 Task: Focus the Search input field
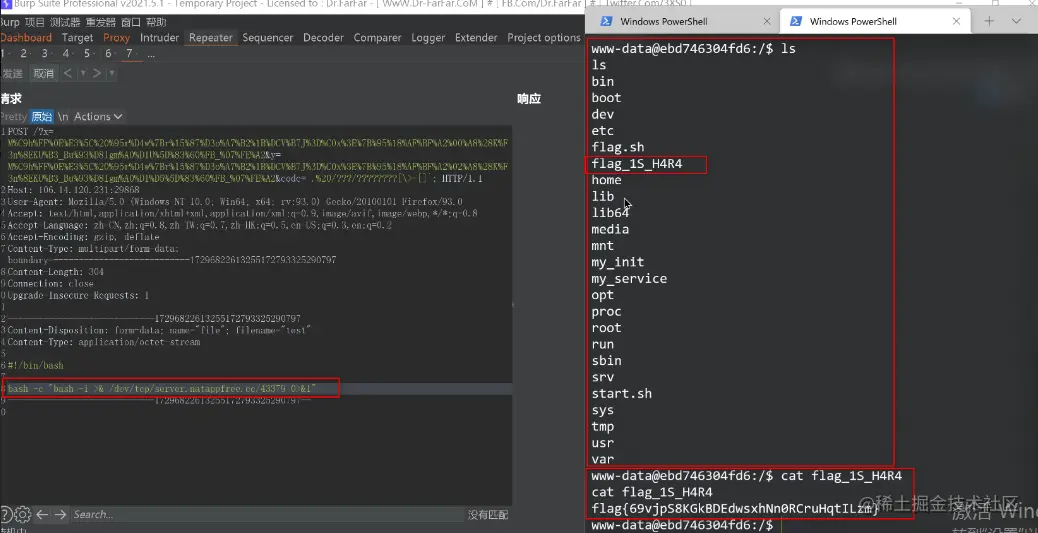(268, 514)
